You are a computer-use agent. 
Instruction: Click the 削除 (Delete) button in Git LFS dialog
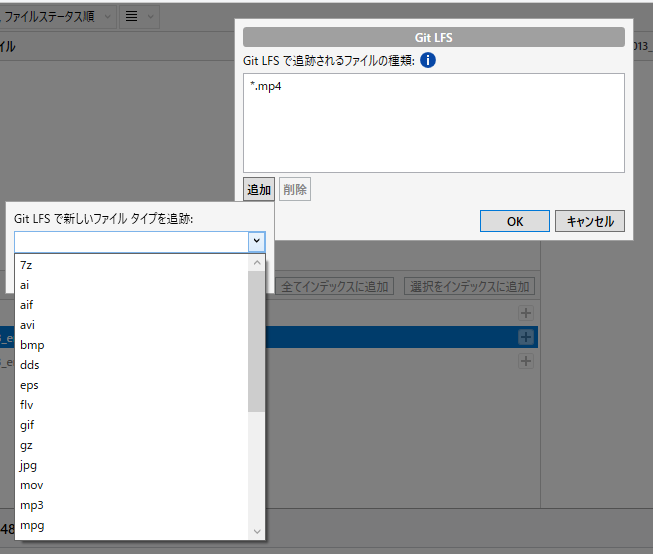click(x=295, y=190)
